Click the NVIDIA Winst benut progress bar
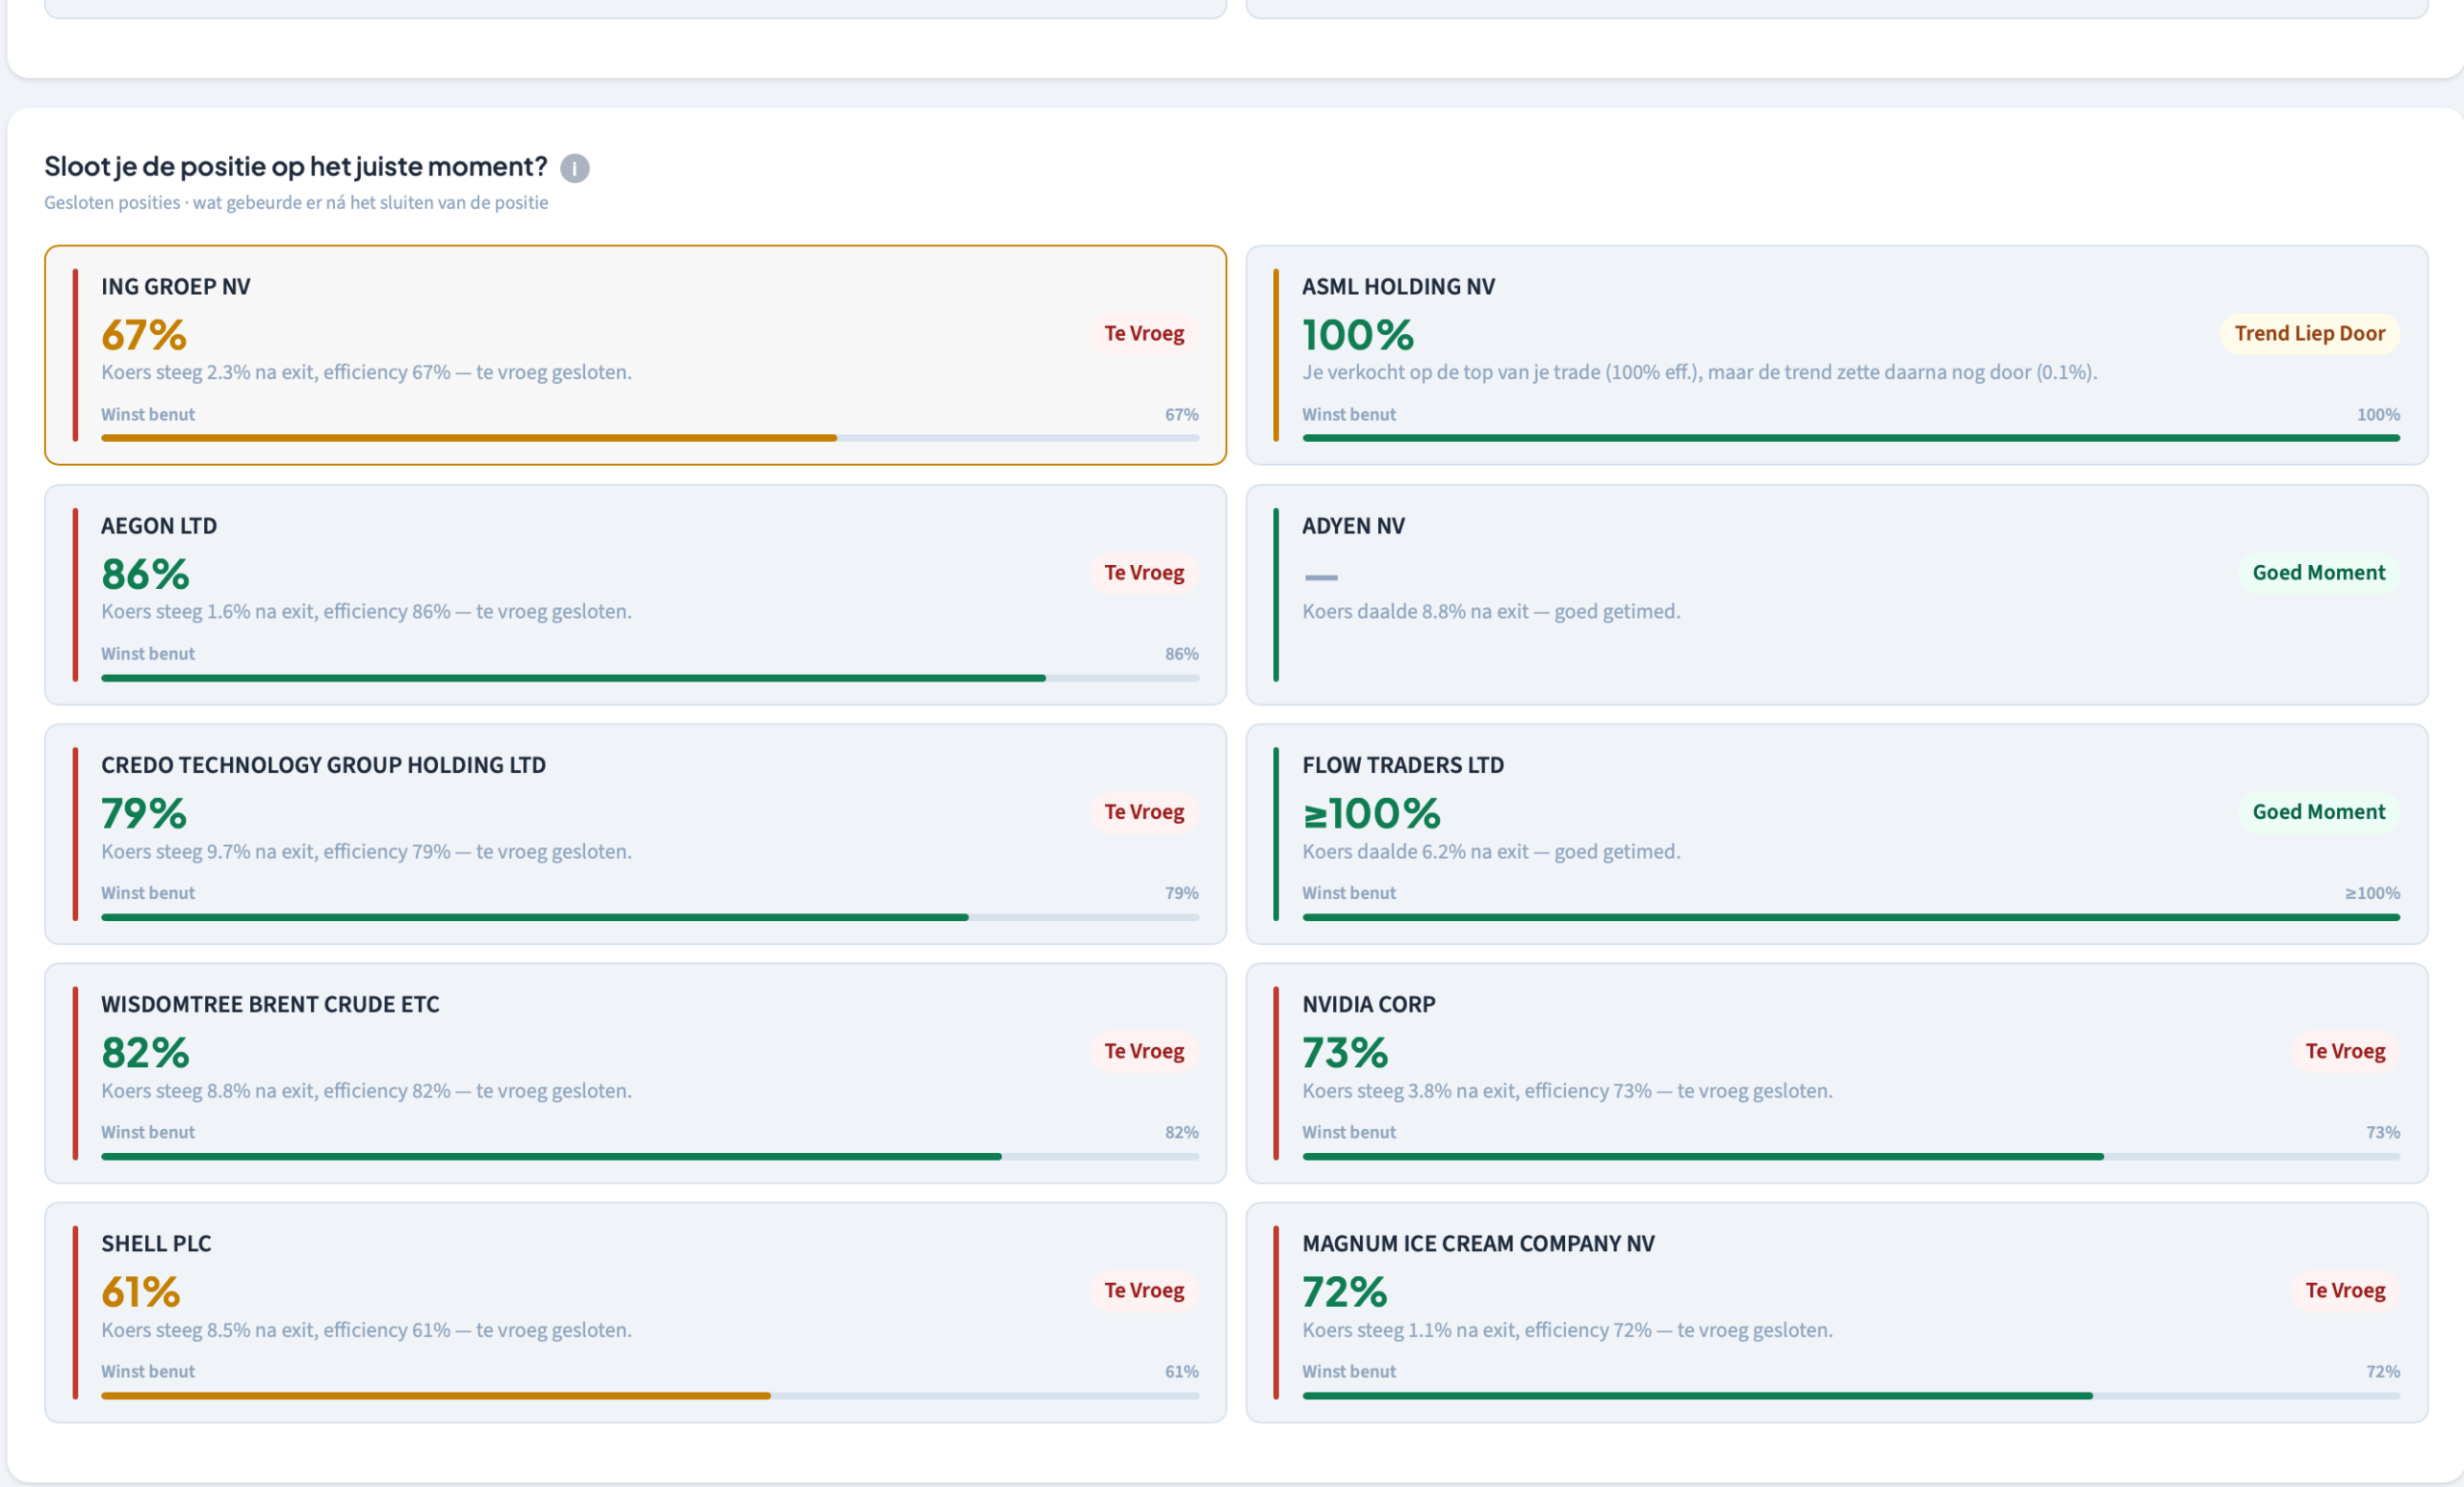This screenshot has height=1487, width=2464. pos(1851,1155)
